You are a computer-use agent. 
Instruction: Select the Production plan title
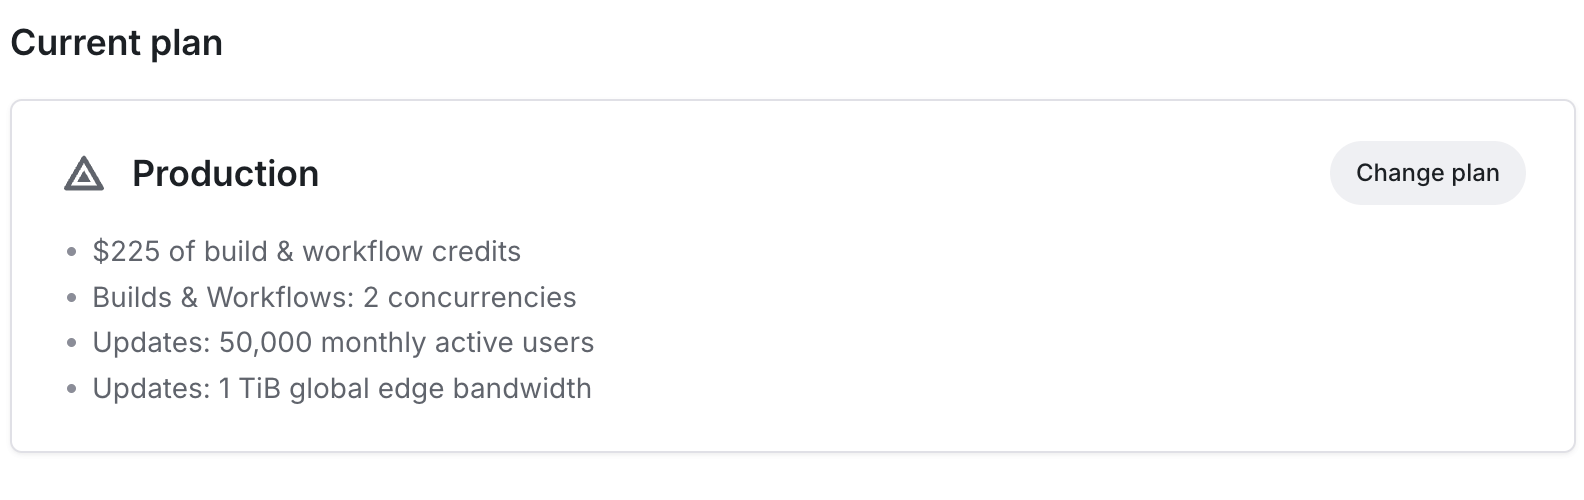coord(225,174)
